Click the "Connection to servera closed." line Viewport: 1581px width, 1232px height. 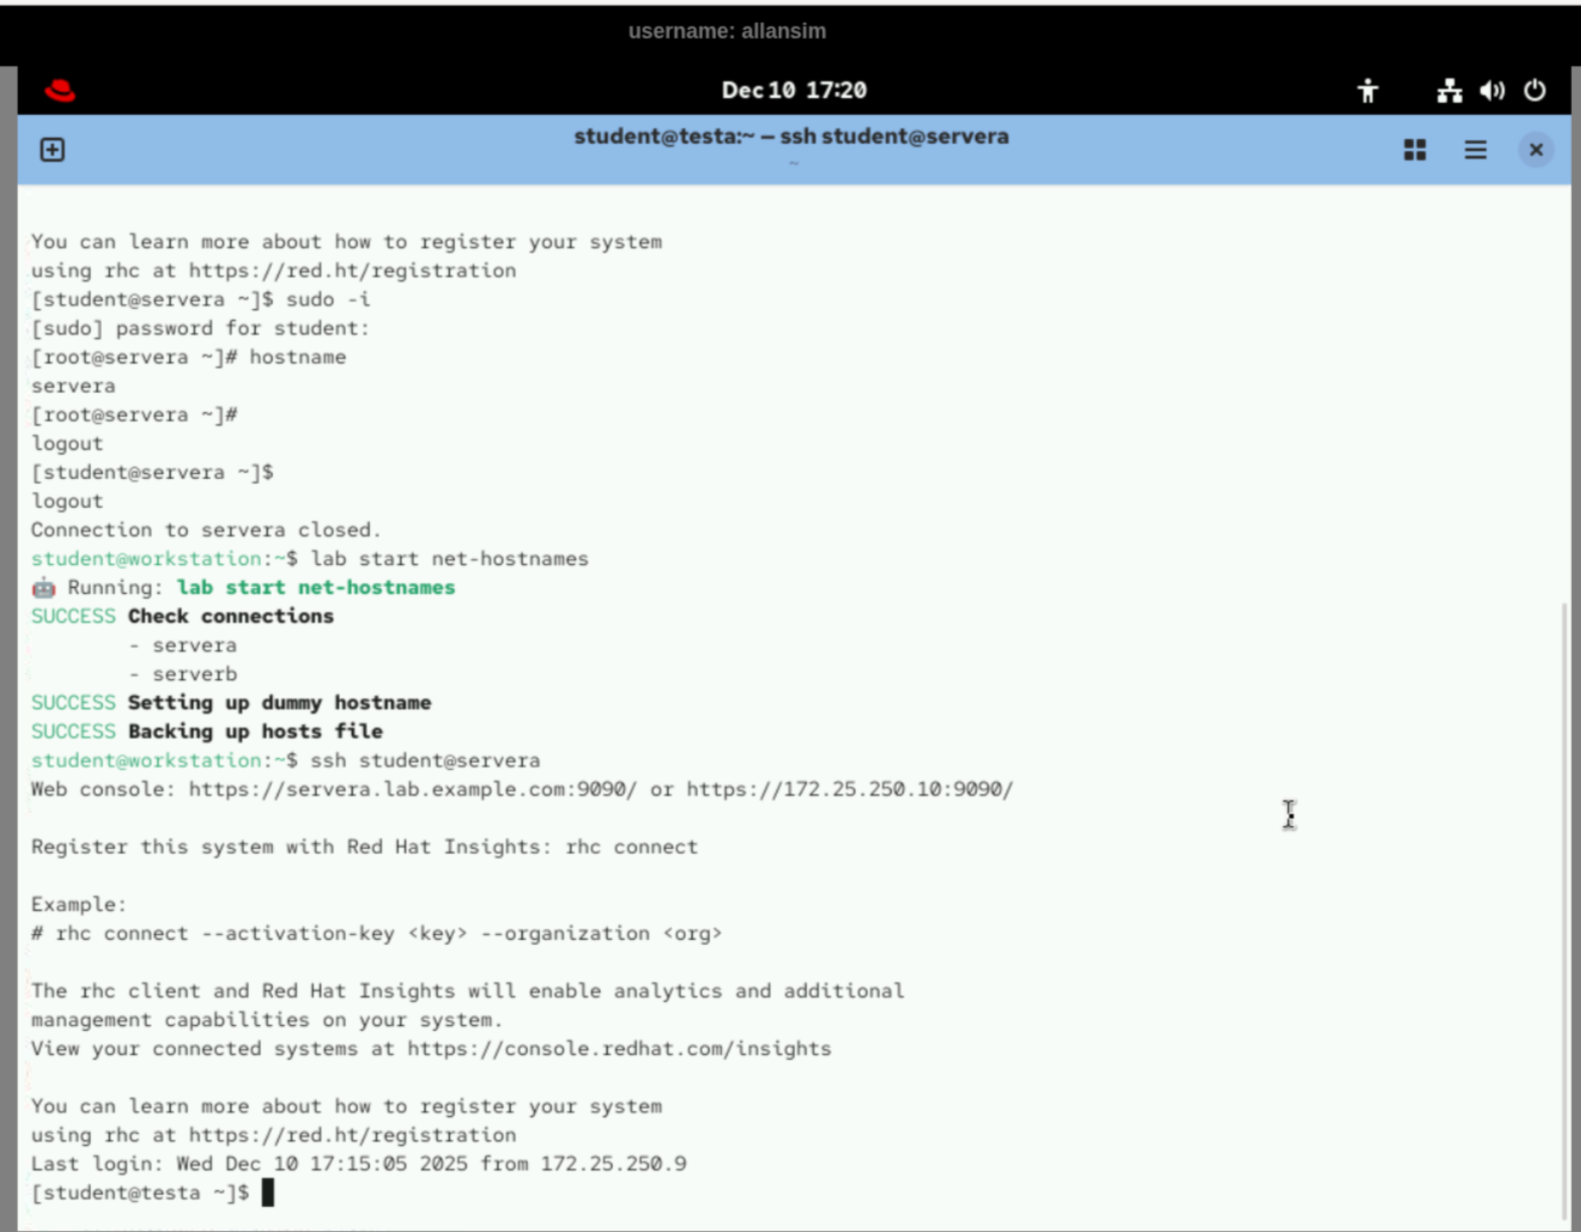pos(206,530)
